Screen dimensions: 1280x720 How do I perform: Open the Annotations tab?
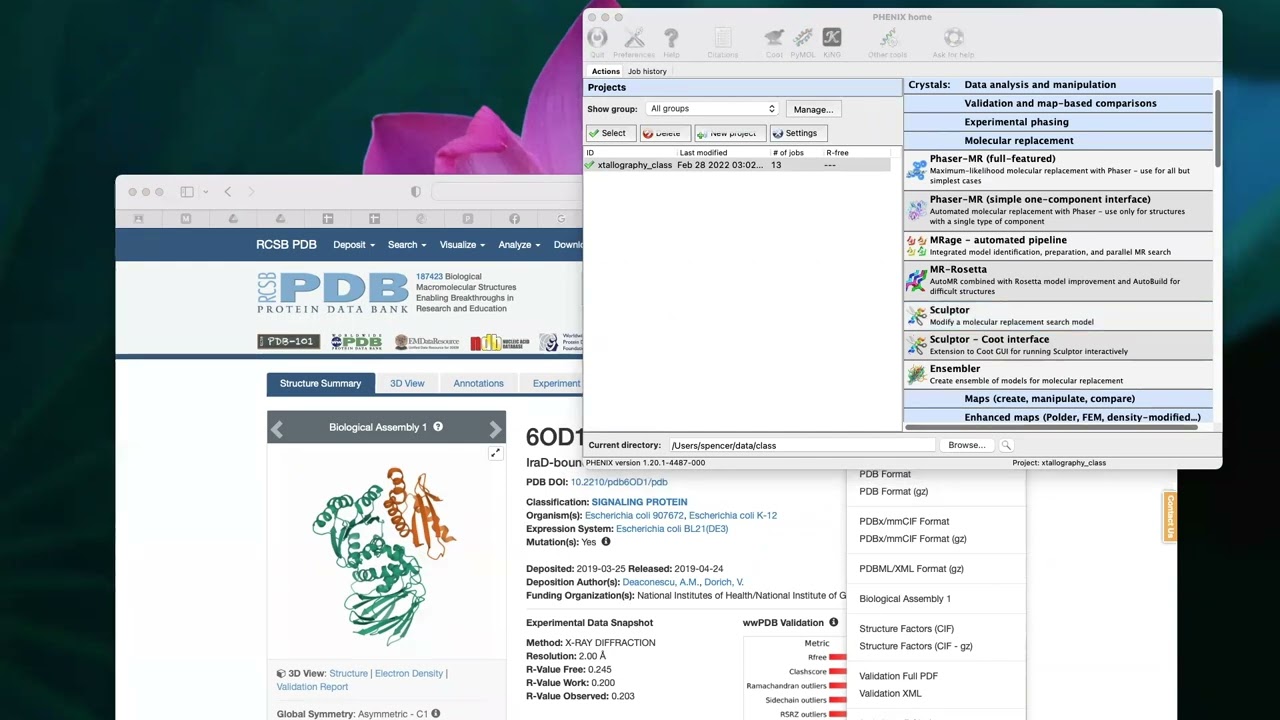click(x=478, y=383)
